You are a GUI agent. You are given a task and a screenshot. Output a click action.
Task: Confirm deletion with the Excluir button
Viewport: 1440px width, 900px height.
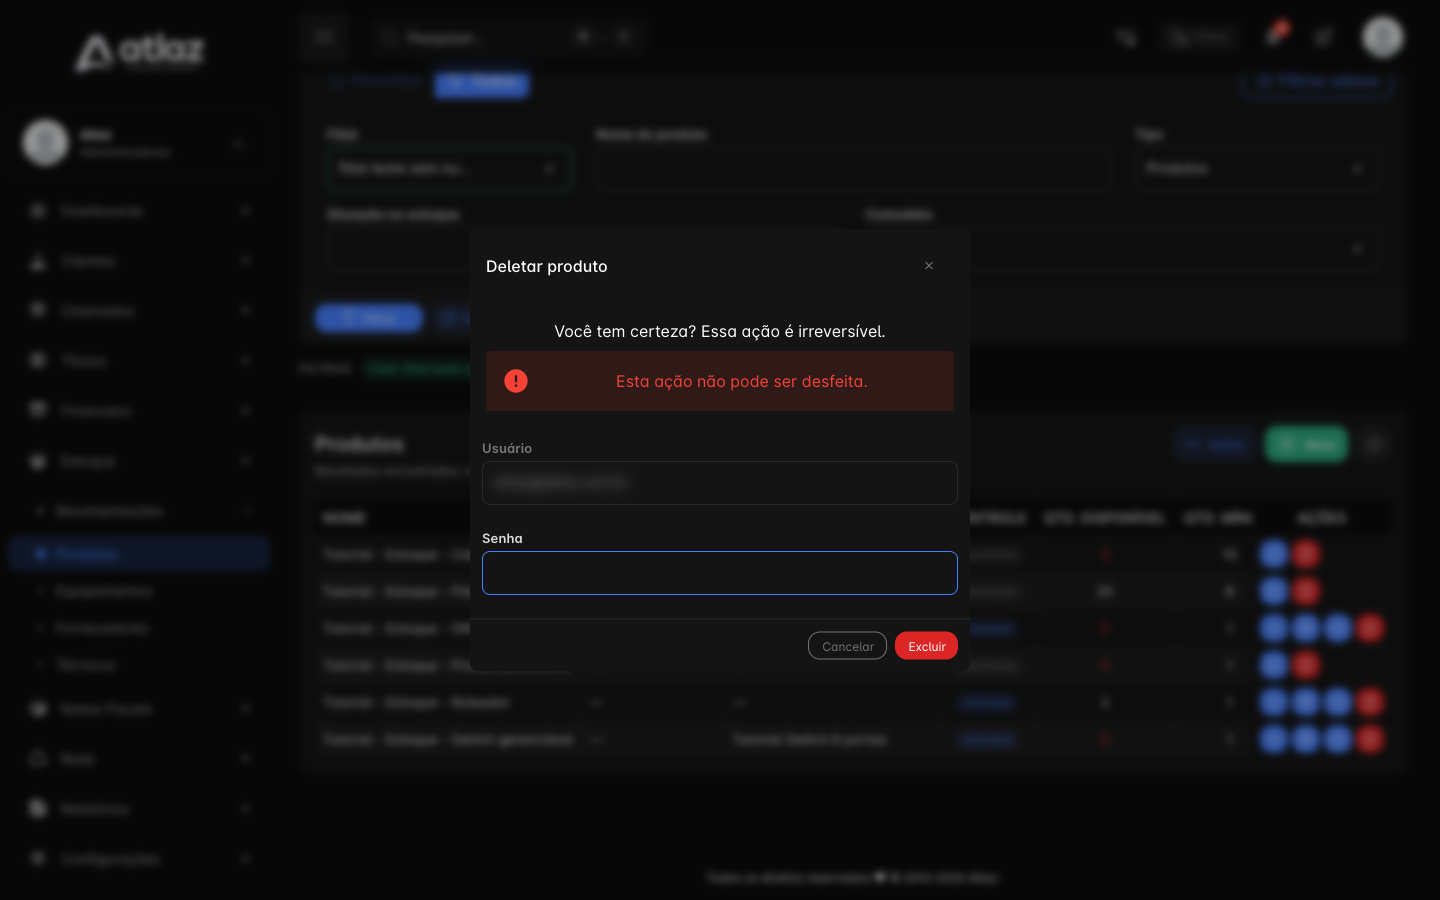(926, 646)
